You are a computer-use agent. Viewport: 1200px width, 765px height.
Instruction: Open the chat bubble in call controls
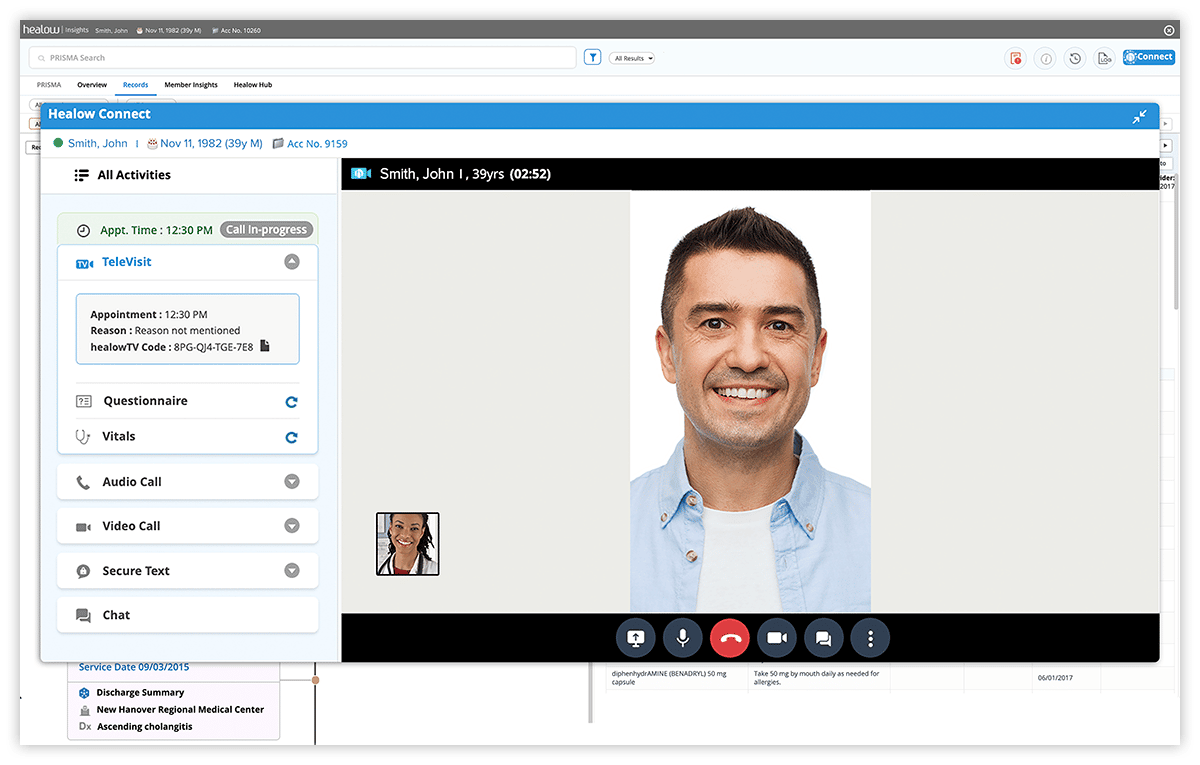pyautogui.click(x=824, y=638)
